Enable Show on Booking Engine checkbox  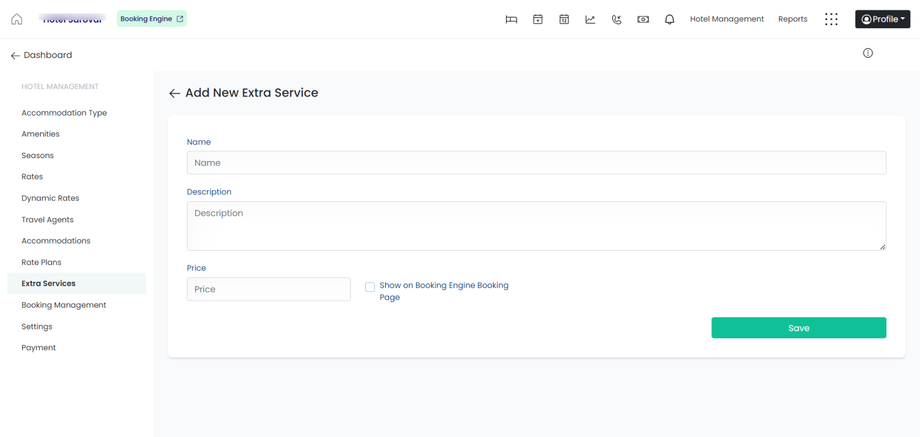click(x=370, y=287)
